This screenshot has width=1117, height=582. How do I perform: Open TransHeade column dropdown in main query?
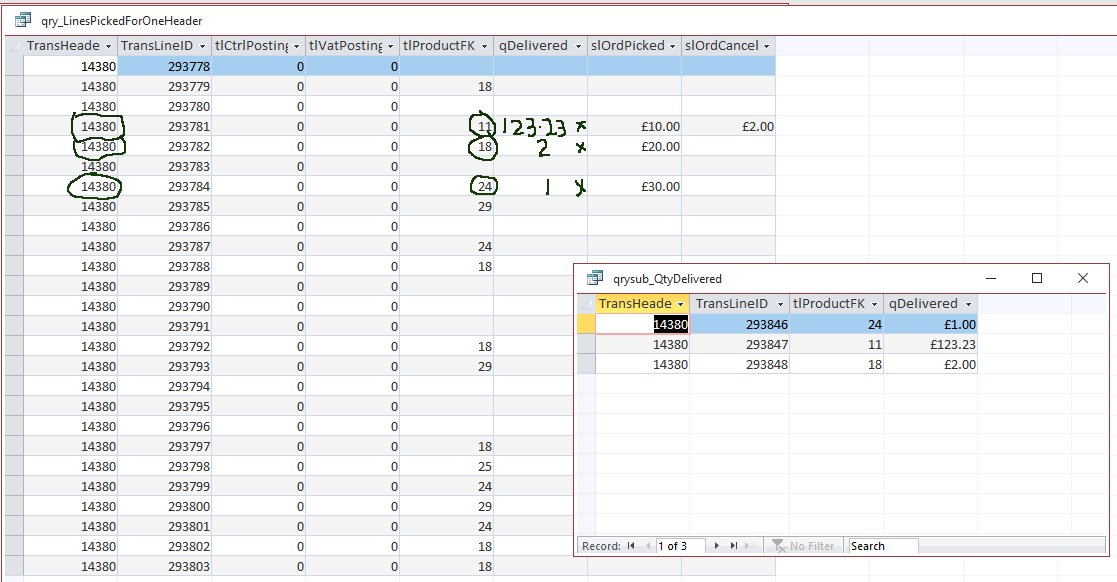[108, 46]
